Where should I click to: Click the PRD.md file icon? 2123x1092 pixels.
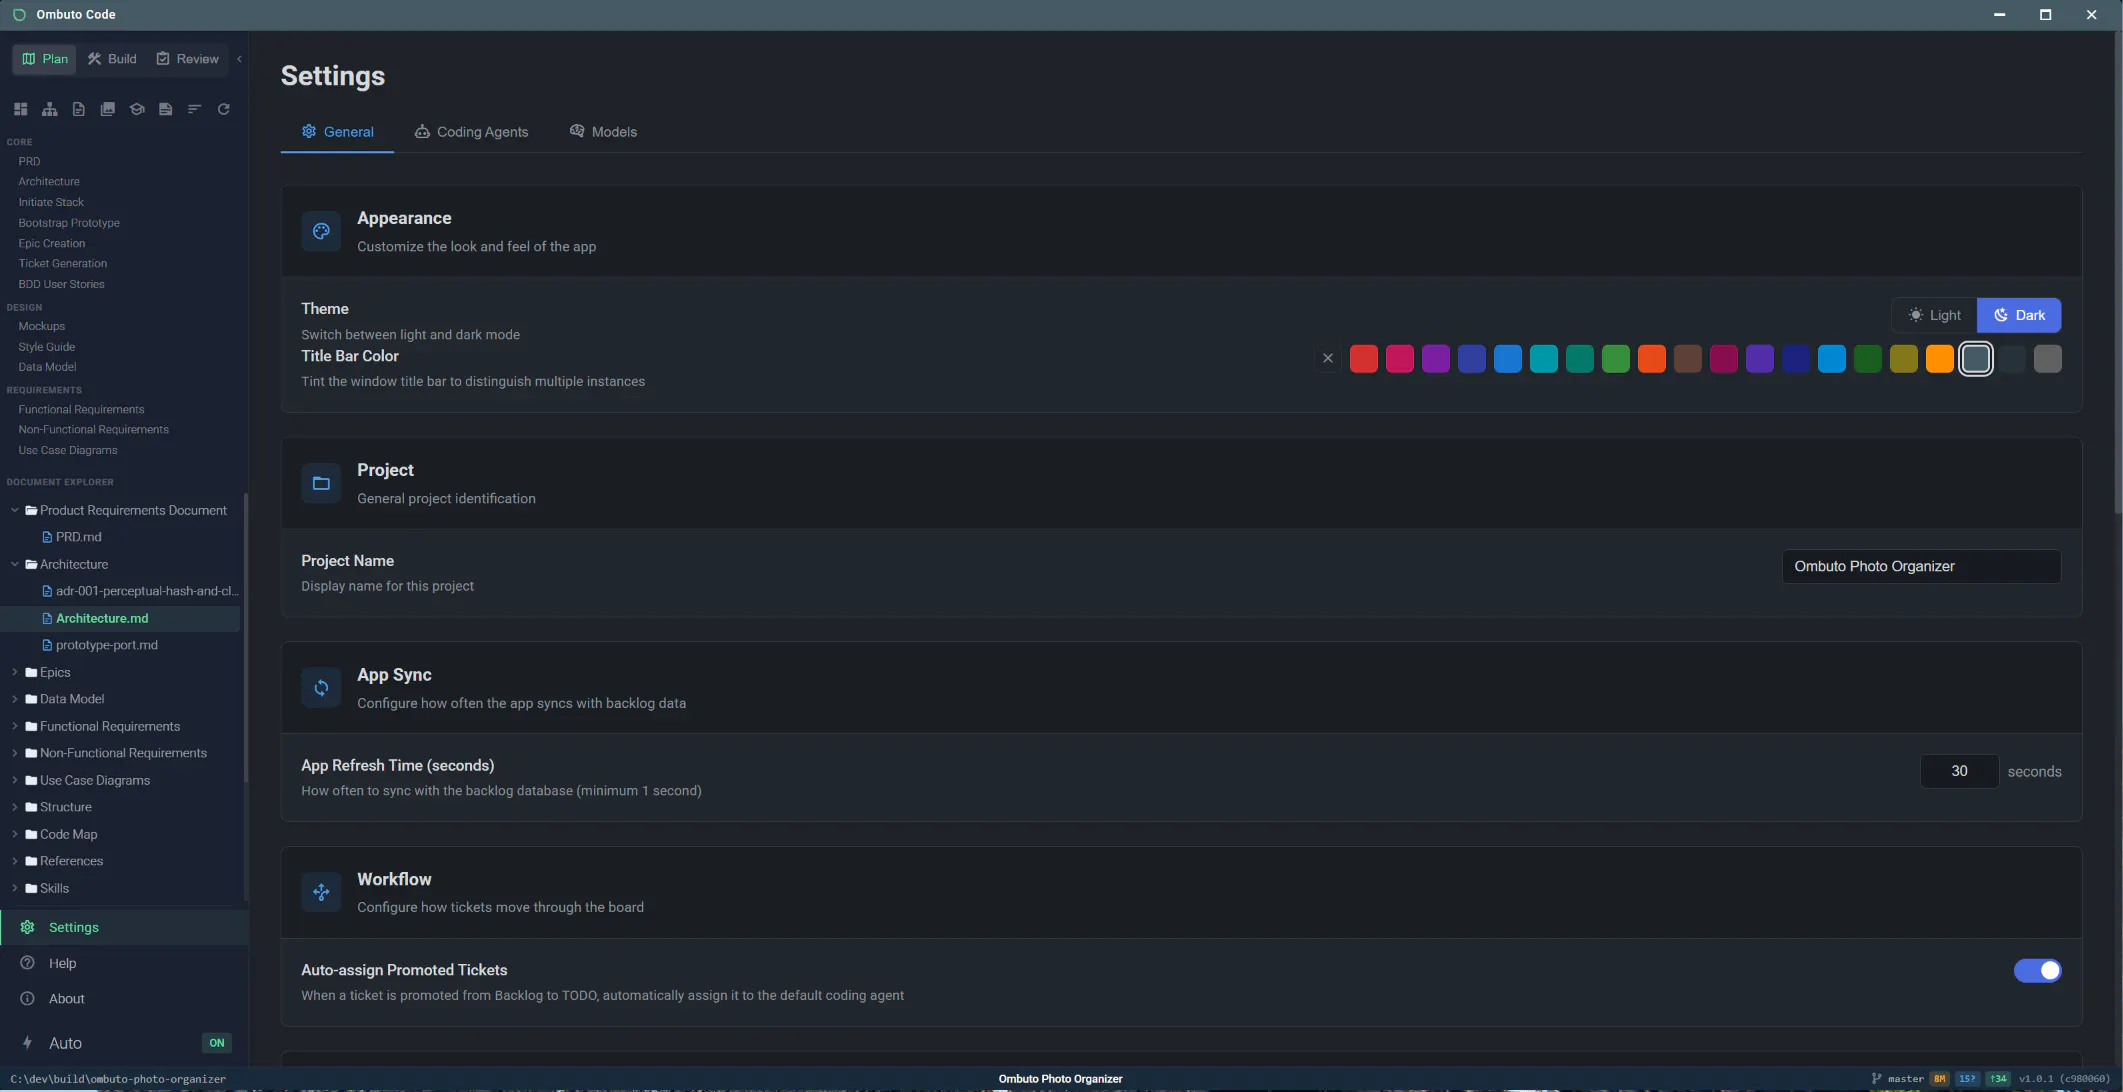click(47, 537)
